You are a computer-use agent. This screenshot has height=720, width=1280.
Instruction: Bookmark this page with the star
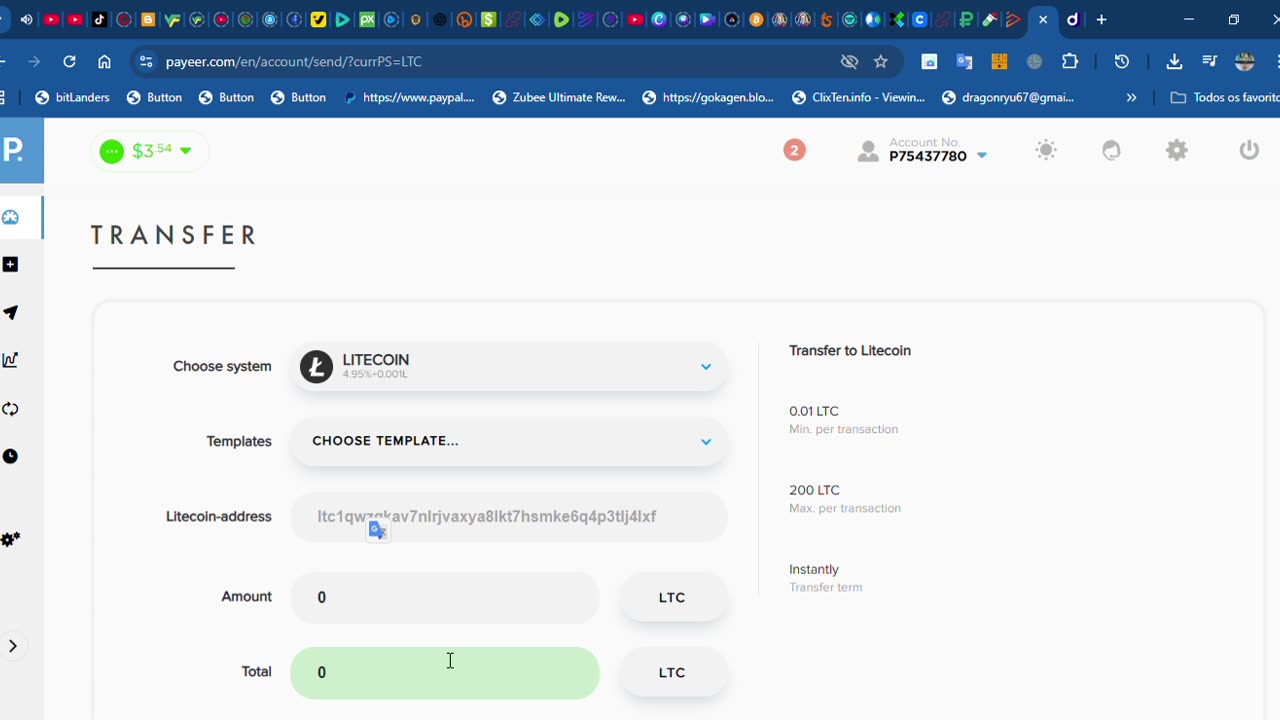[x=881, y=61]
